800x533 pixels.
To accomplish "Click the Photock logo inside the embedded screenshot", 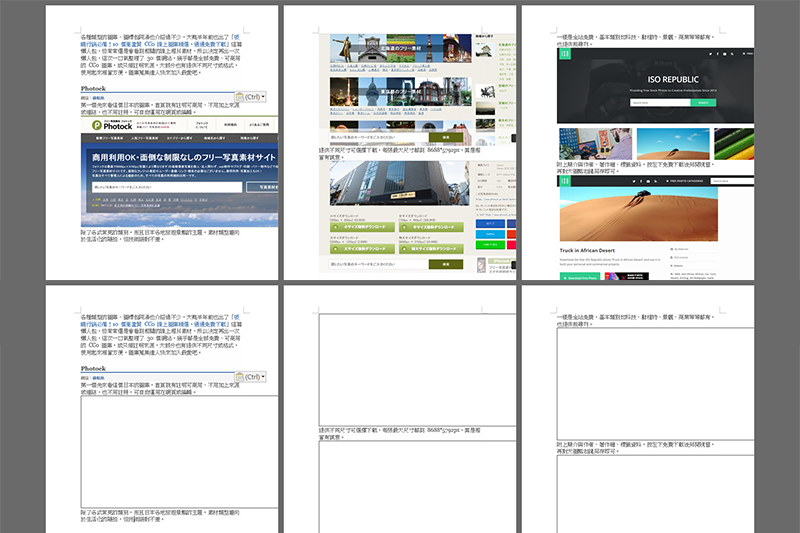I will (x=112, y=125).
